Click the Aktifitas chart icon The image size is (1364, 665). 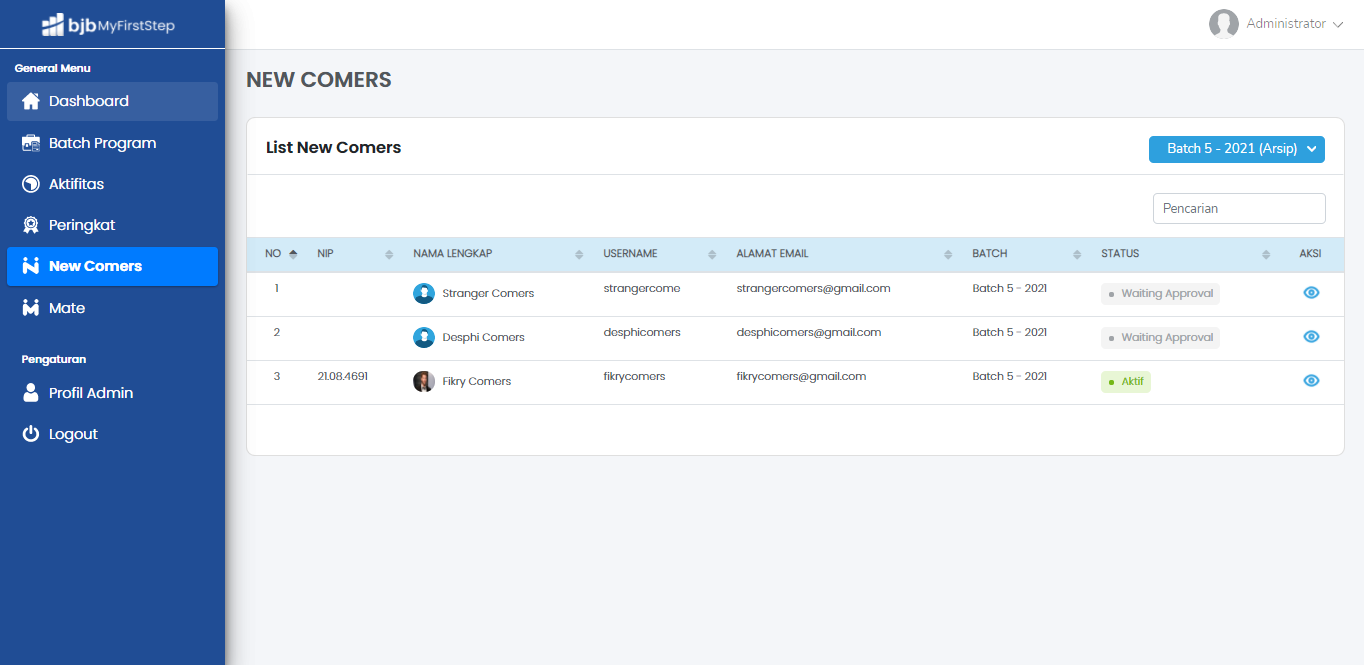pos(31,184)
